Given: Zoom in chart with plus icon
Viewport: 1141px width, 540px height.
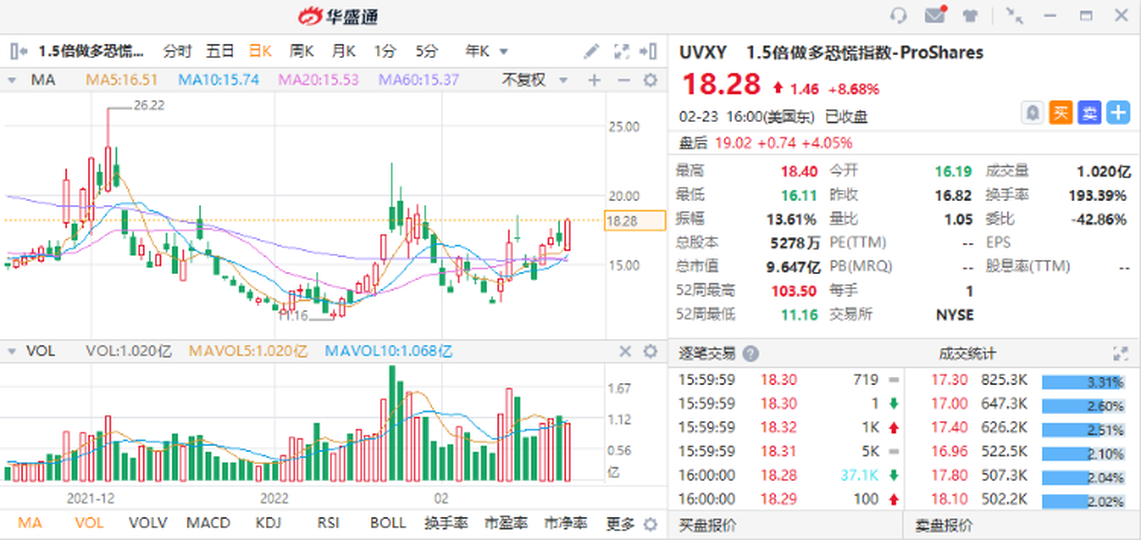Looking at the screenshot, I should point(594,80).
